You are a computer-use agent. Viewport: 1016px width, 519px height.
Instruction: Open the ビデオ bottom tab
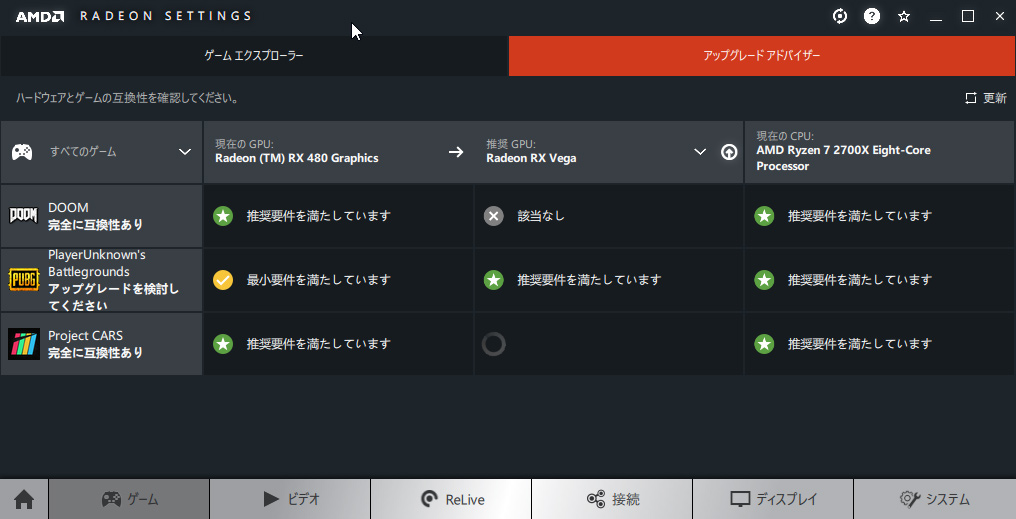290,499
